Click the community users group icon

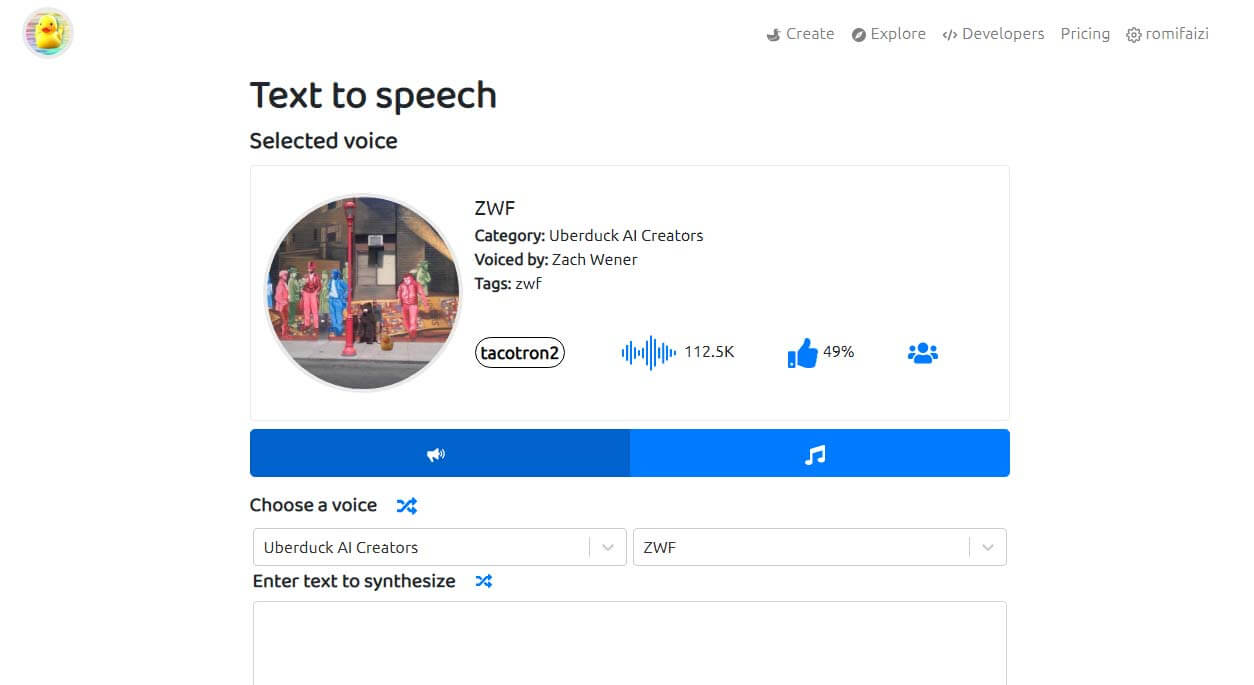point(923,353)
